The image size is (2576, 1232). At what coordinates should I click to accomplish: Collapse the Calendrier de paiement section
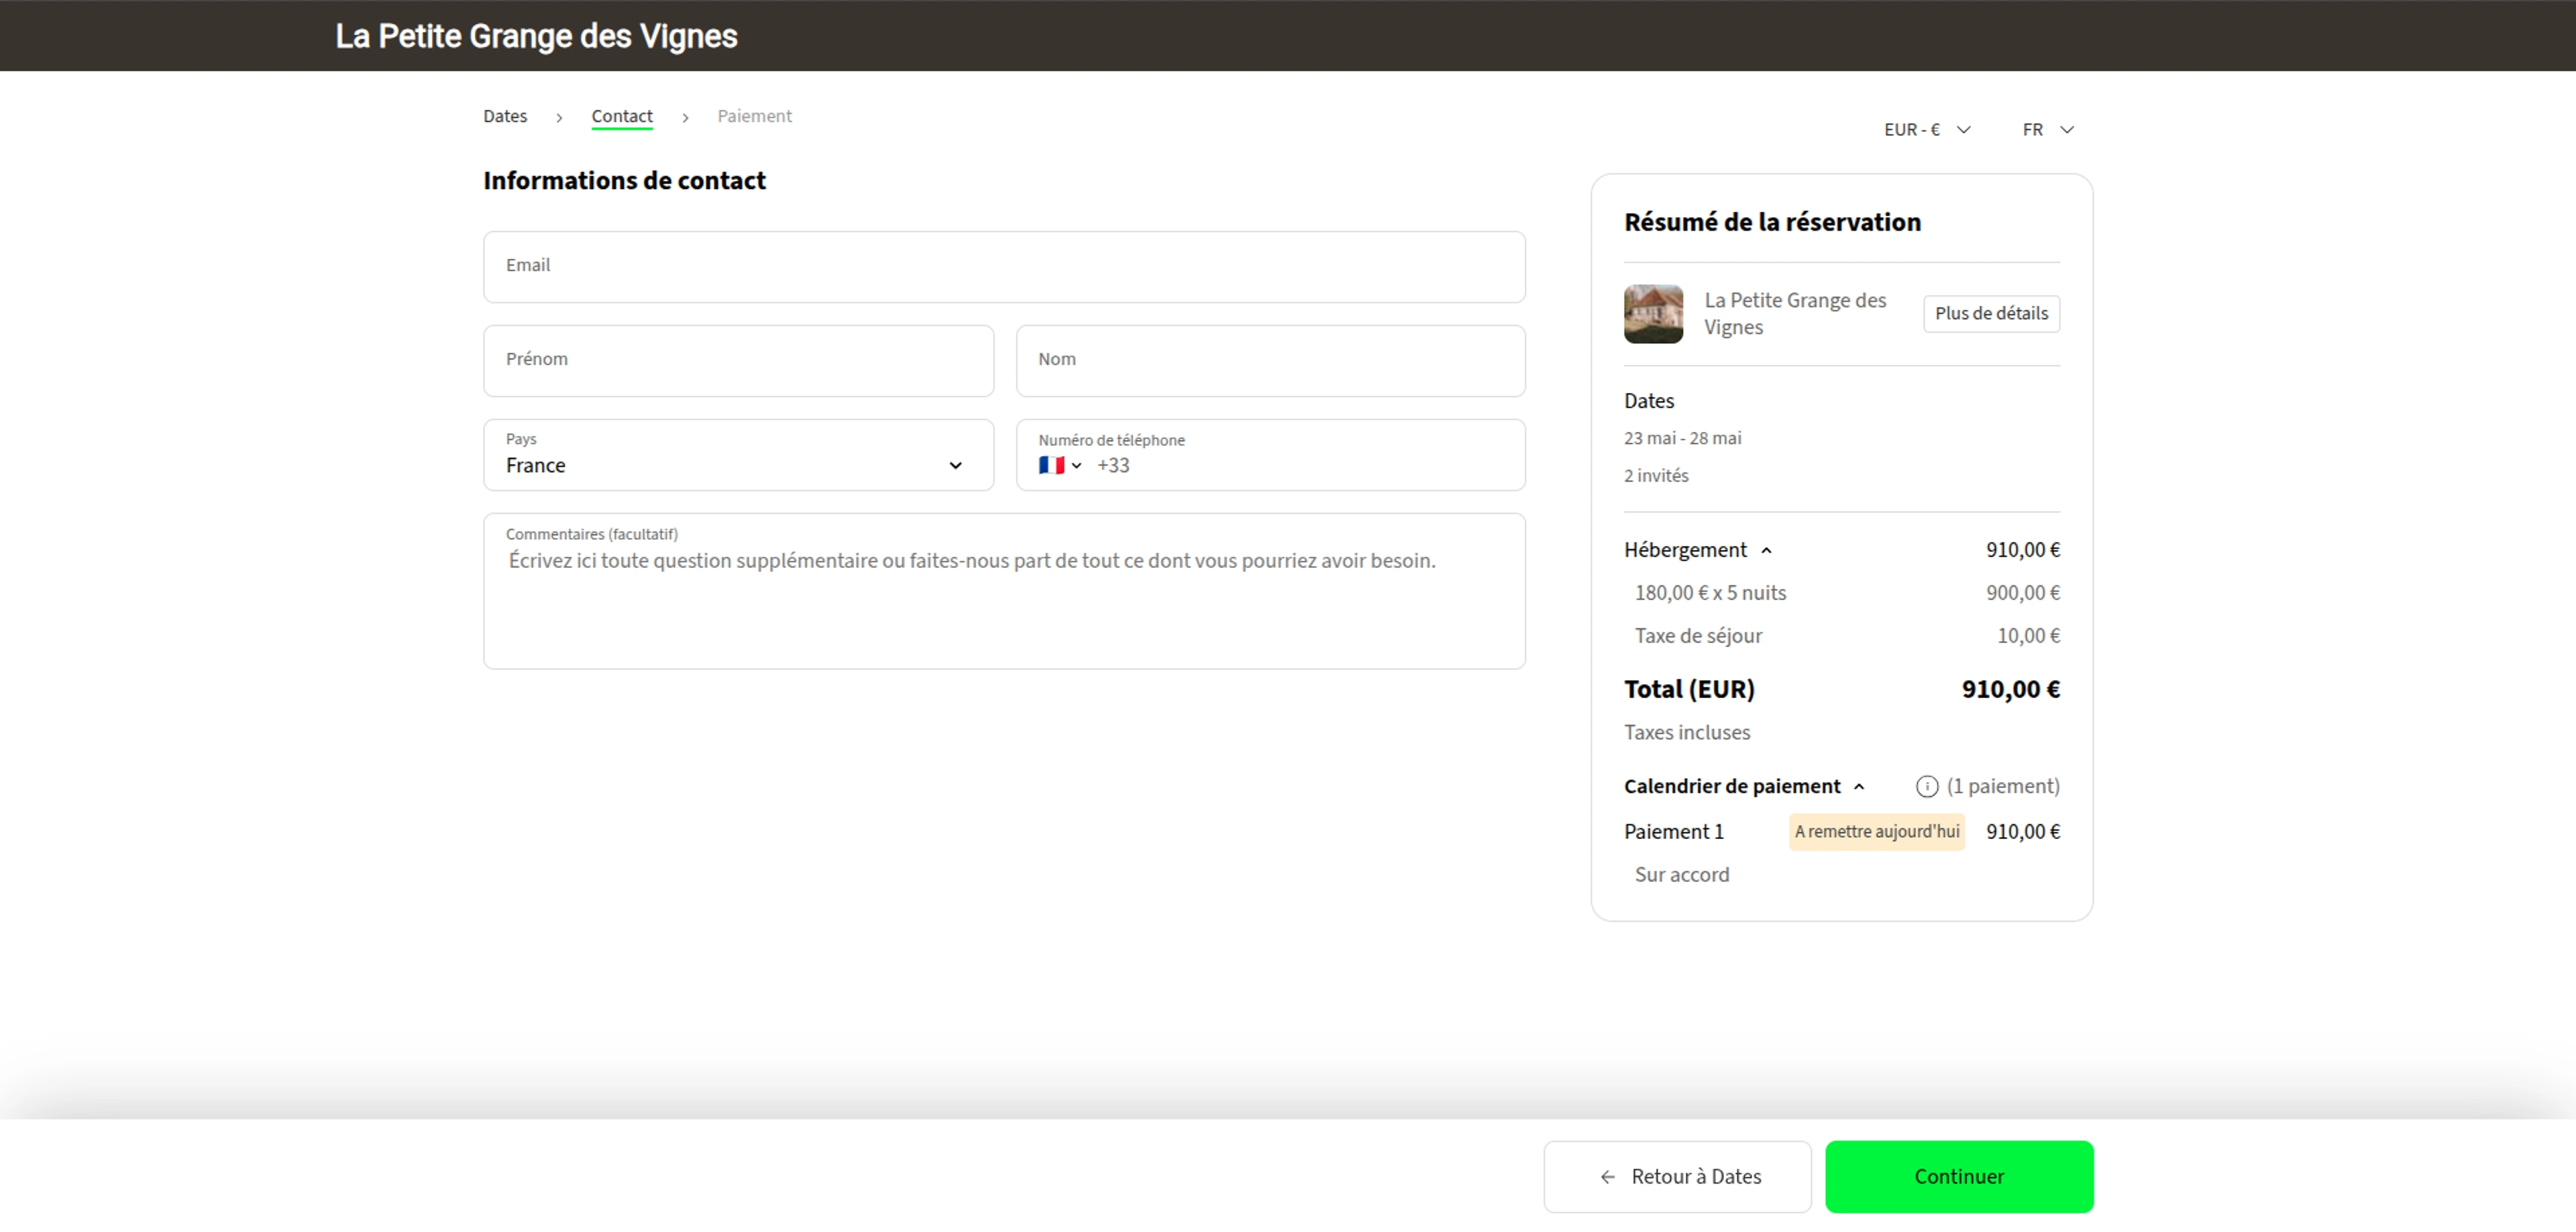[x=1860, y=786]
